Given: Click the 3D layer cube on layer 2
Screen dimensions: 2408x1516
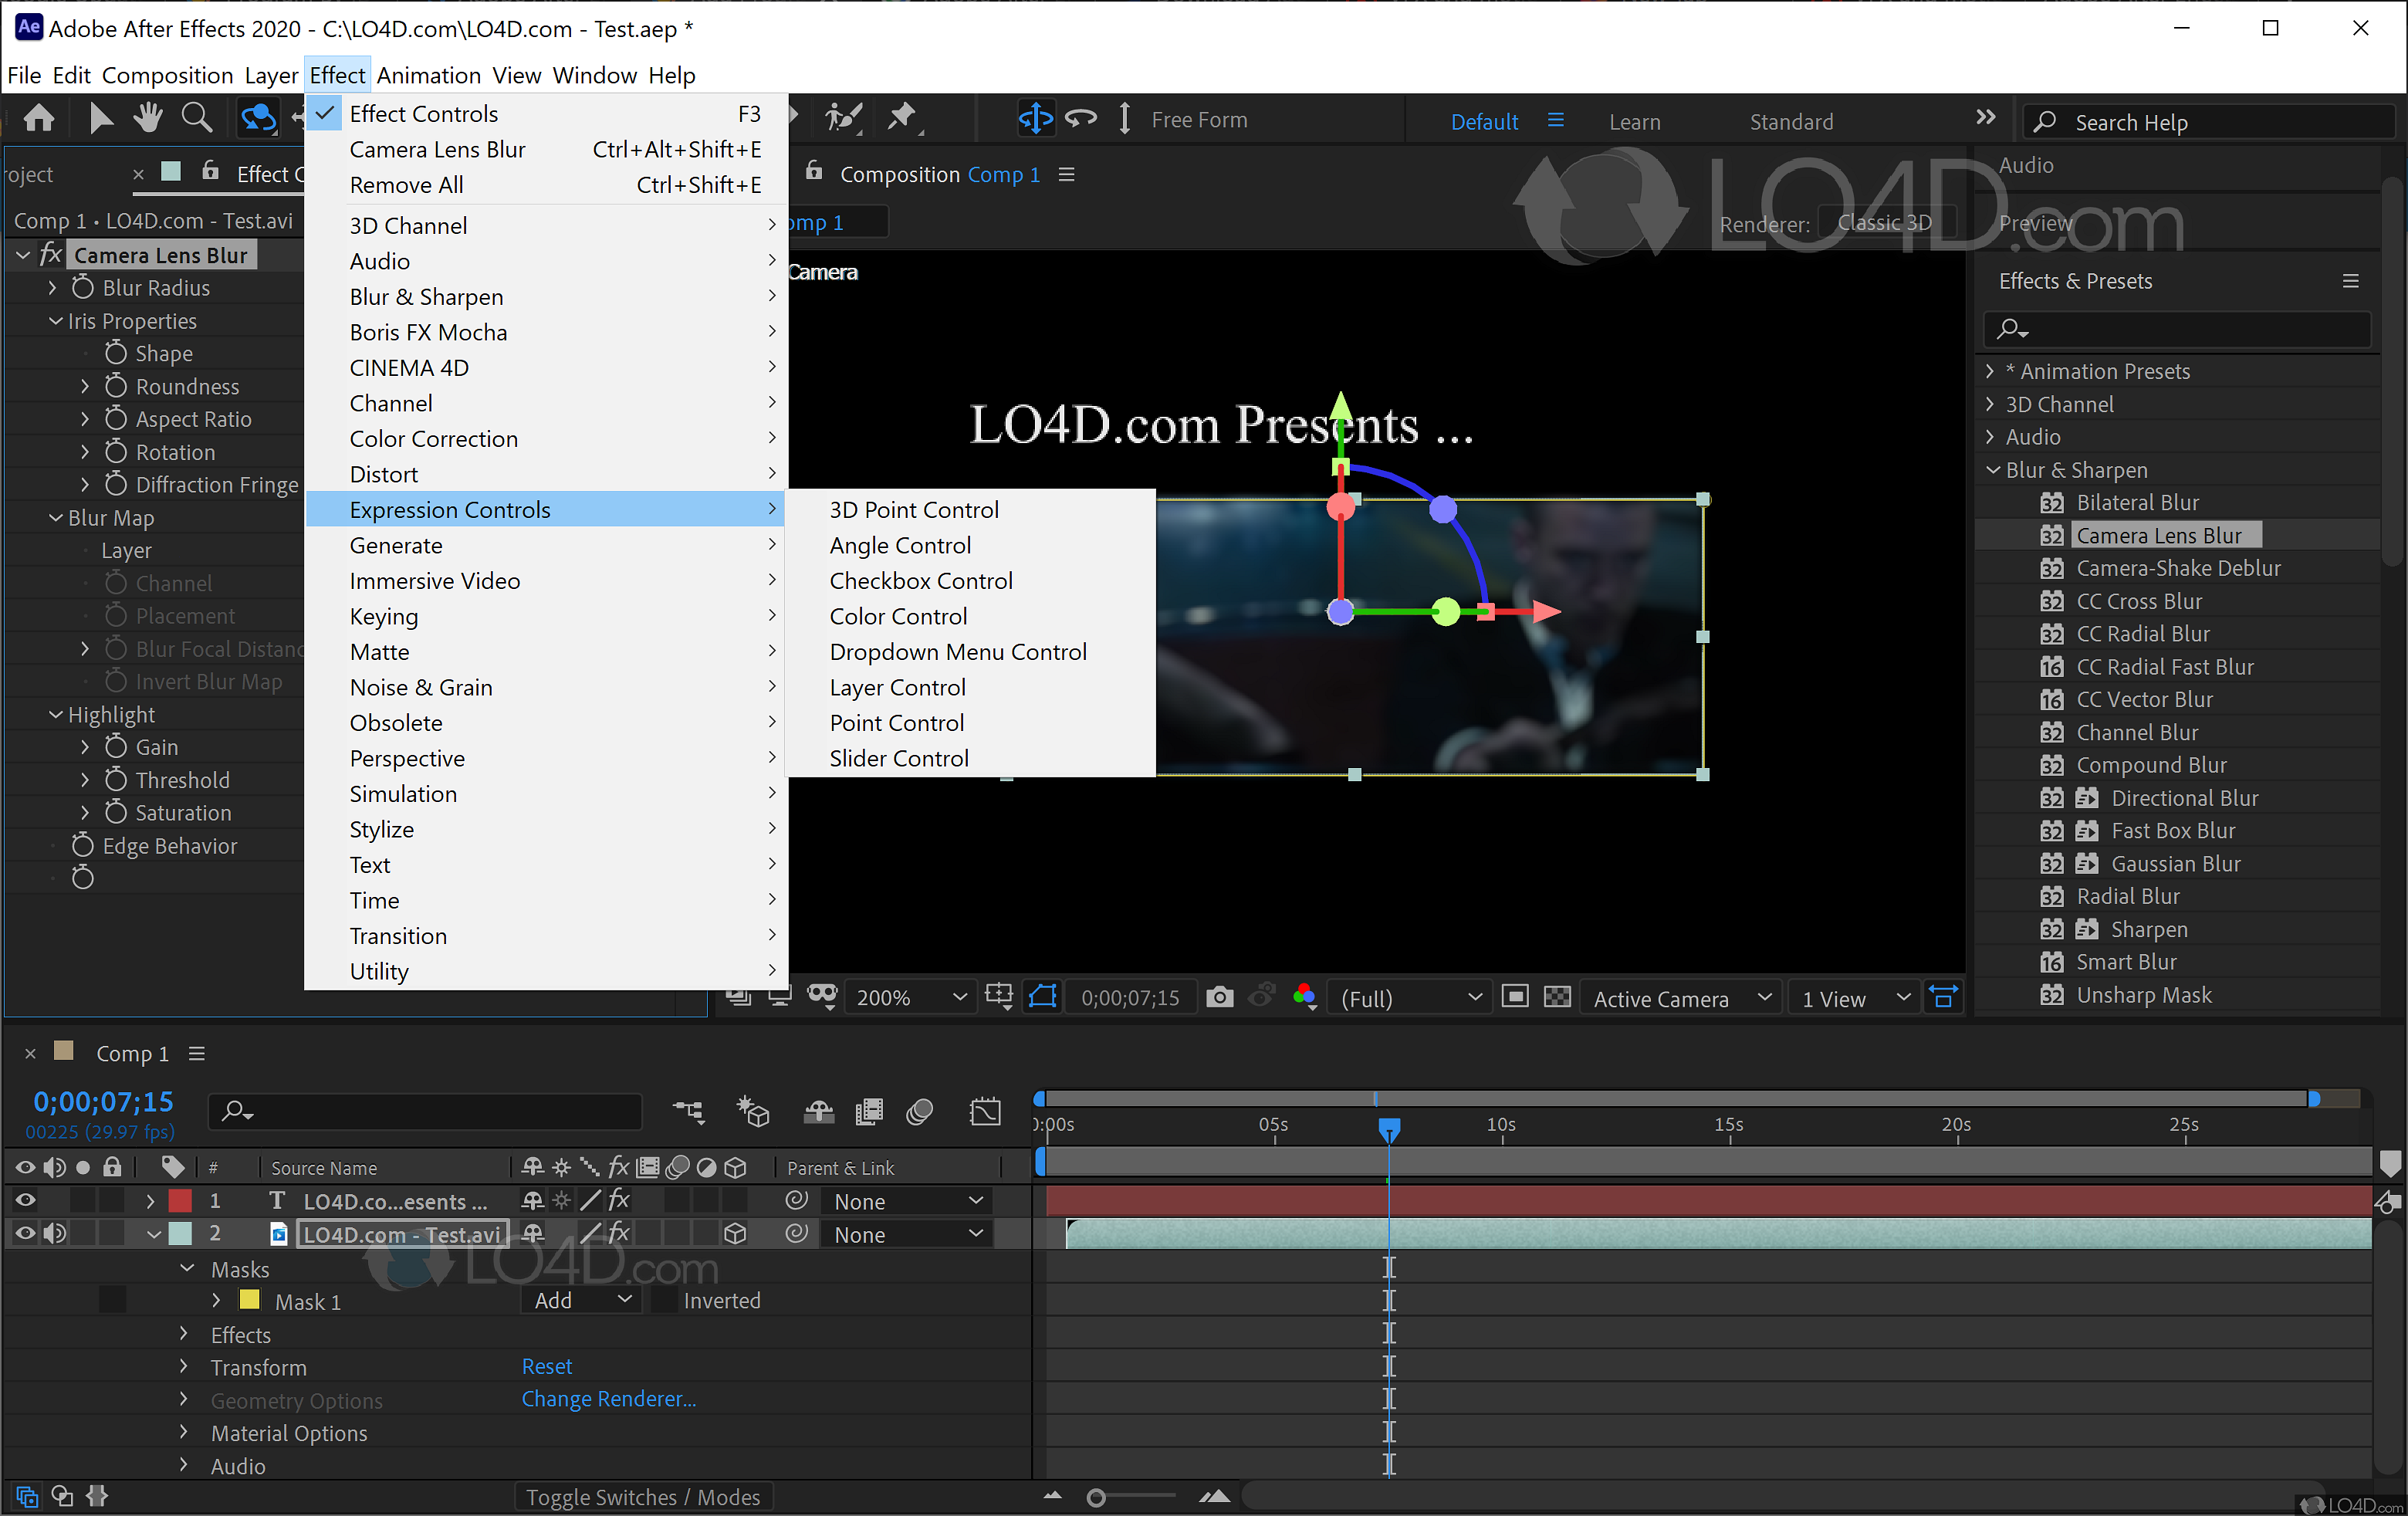Looking at the screenshot, I should [735, 1234].
